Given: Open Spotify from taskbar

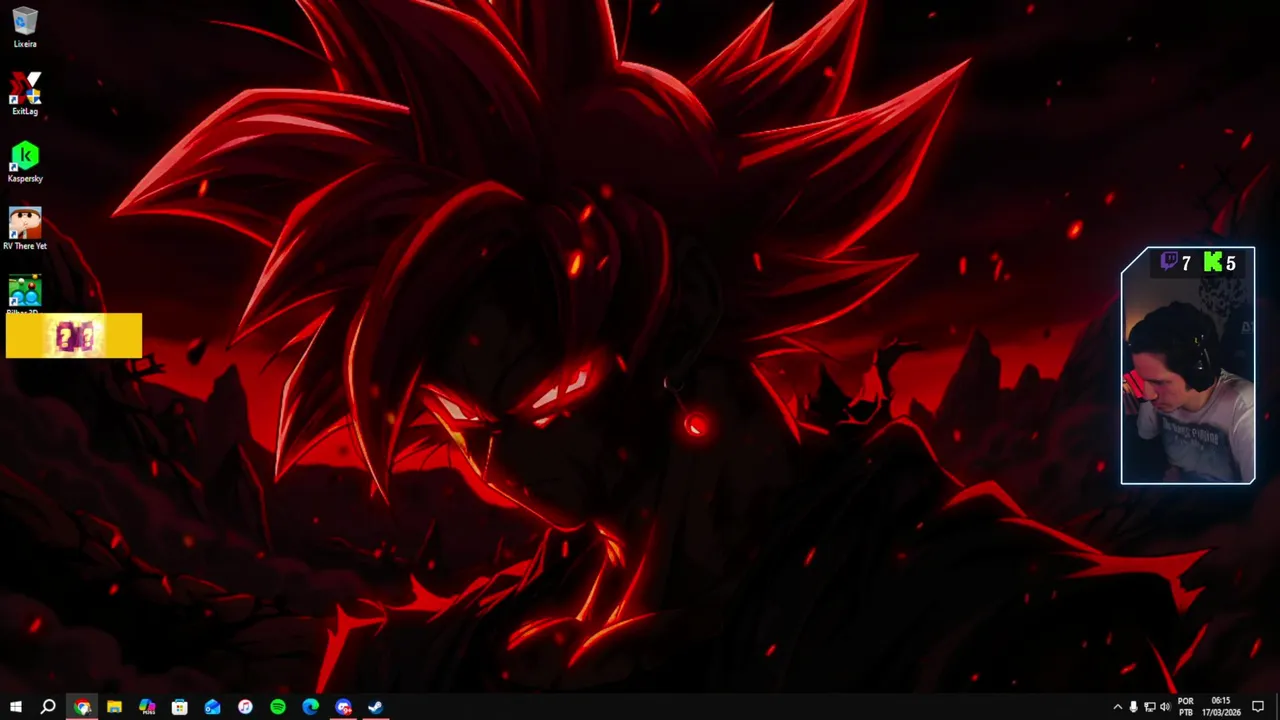Looking at the screenshot, I should coord(278,707).
